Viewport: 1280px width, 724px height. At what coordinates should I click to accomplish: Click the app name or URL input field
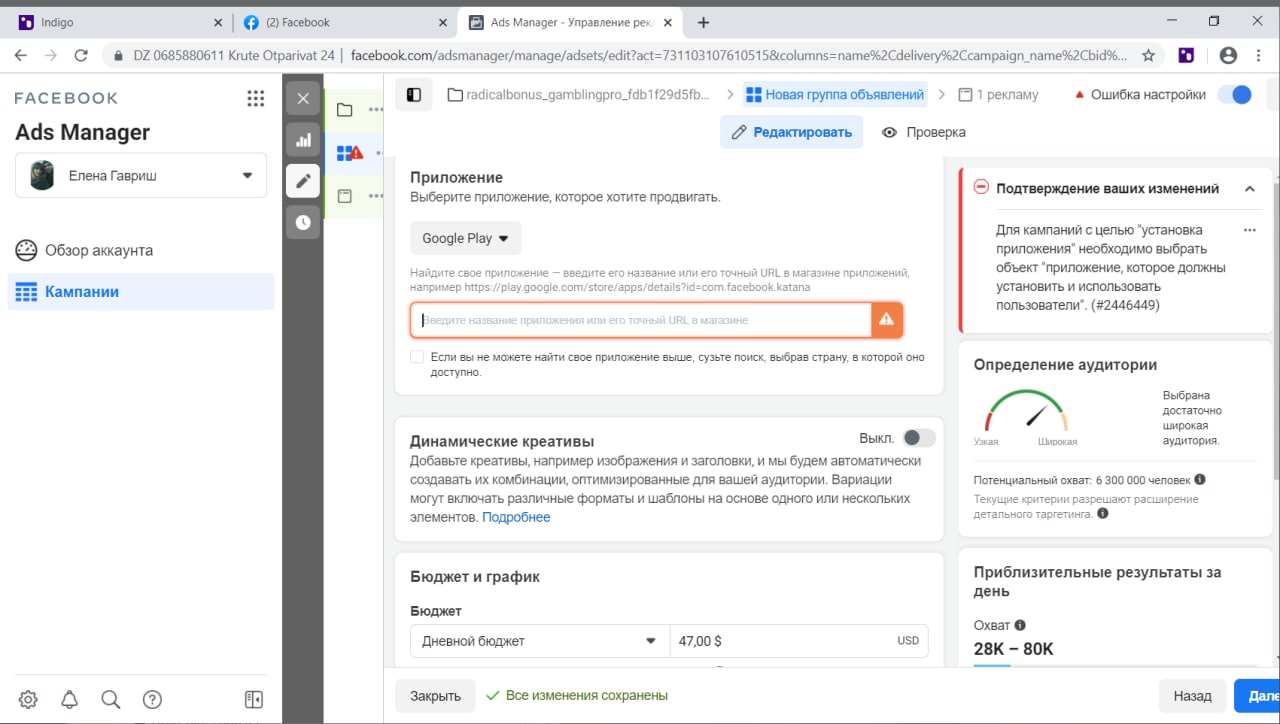[641, 320]
